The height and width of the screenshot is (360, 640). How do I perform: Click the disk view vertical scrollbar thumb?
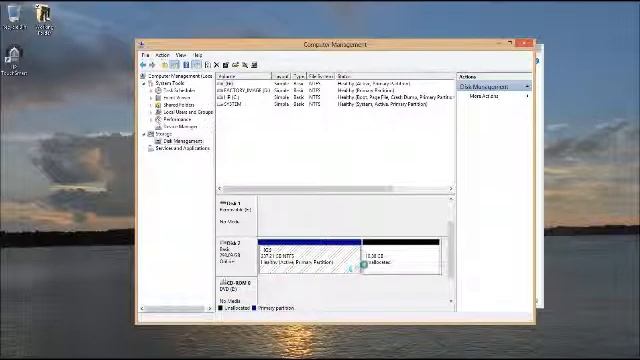pos(451,249)
